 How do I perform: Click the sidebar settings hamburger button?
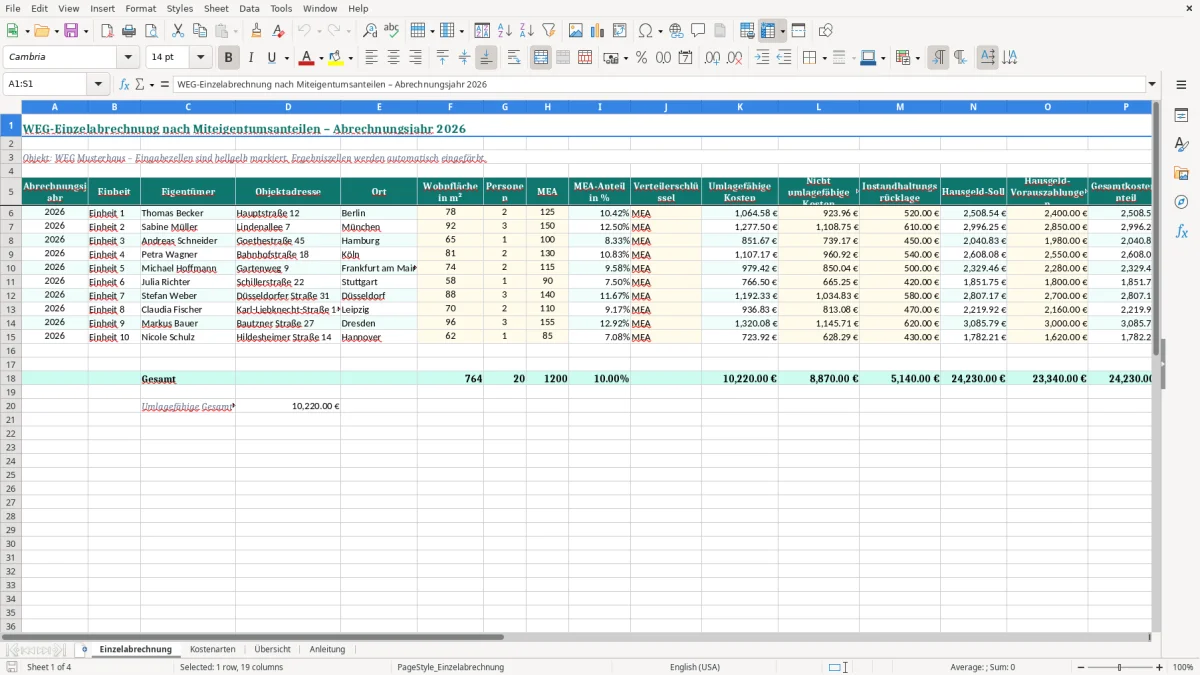click(x=1181, y=85)
